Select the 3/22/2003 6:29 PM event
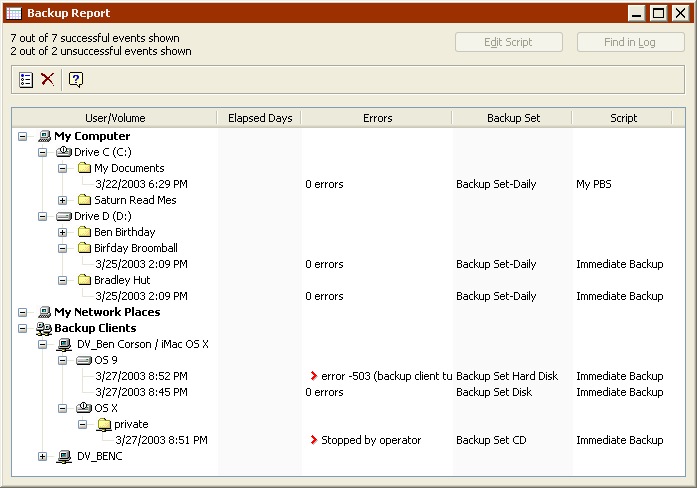This screenshot has height=488, width=697. (141, 184)
